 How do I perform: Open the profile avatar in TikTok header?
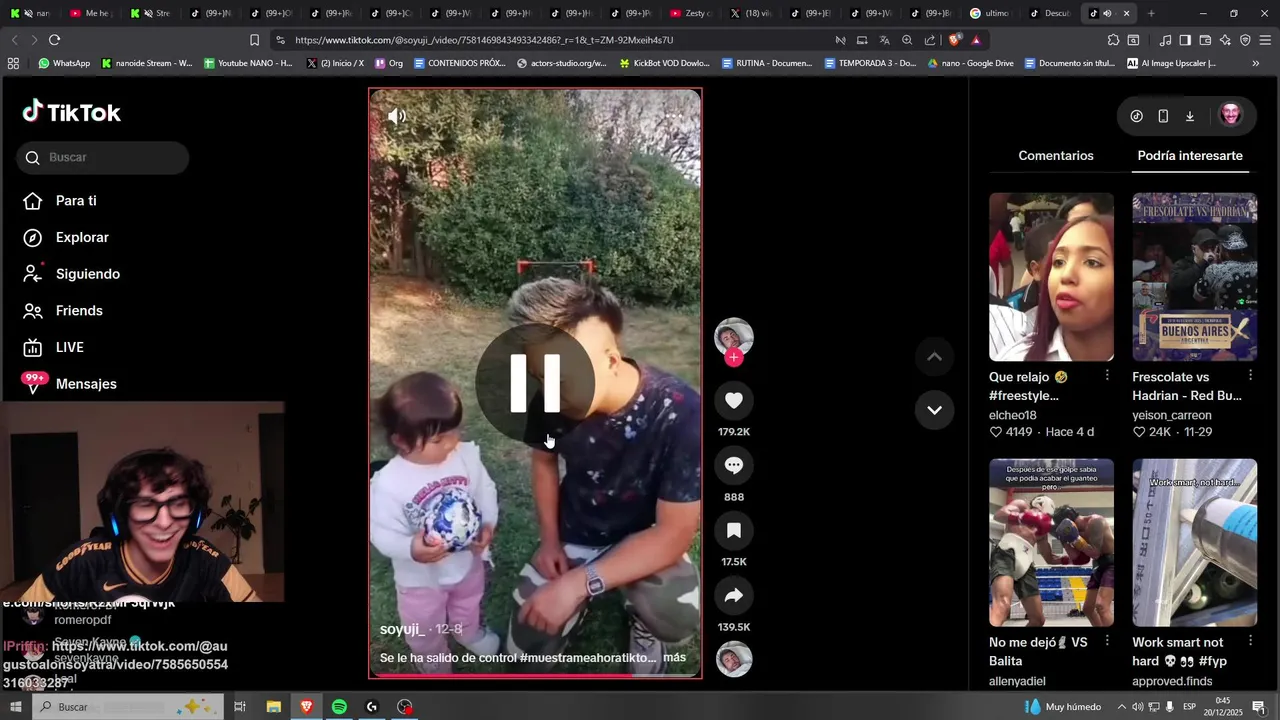(x=1231, y=115)
